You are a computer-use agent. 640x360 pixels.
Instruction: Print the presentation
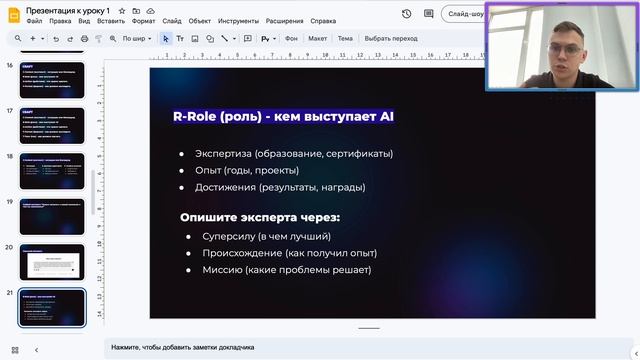[84, 39]
